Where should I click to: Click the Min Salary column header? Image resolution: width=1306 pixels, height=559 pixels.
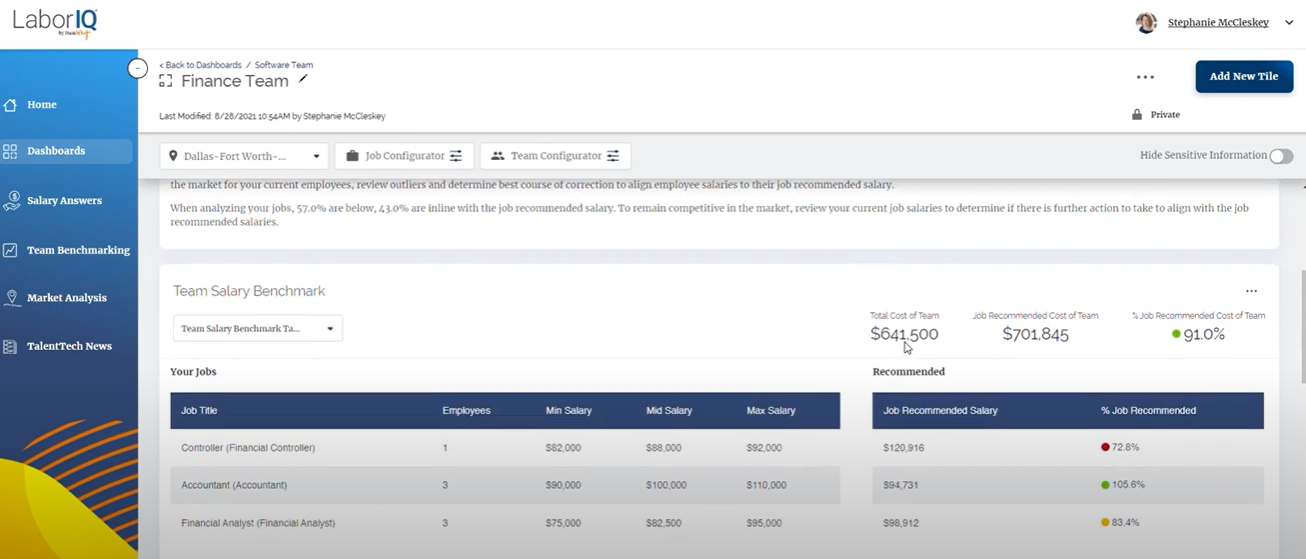coord(569,411)
